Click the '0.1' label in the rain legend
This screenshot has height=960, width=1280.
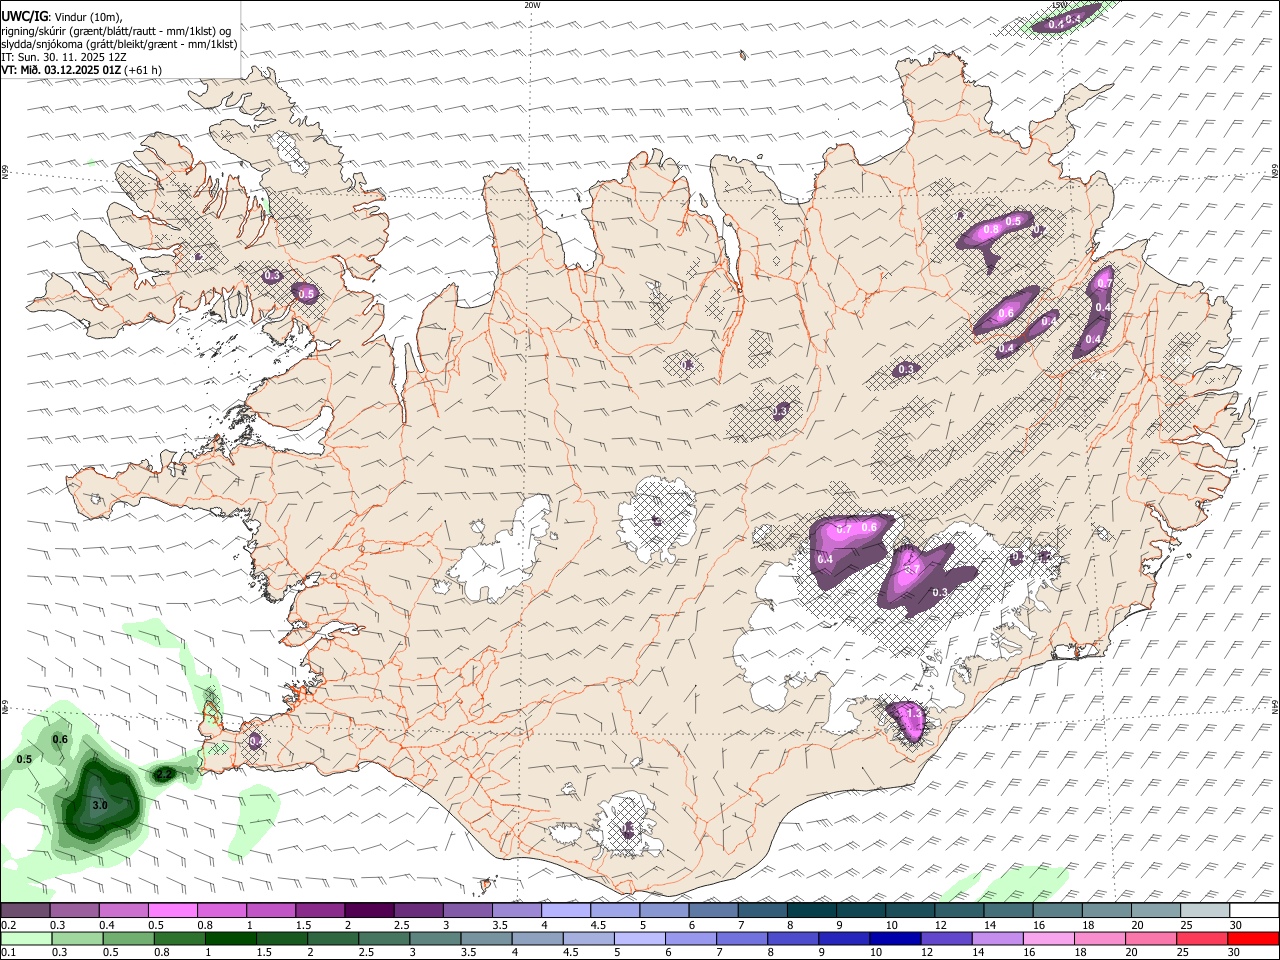9,953
